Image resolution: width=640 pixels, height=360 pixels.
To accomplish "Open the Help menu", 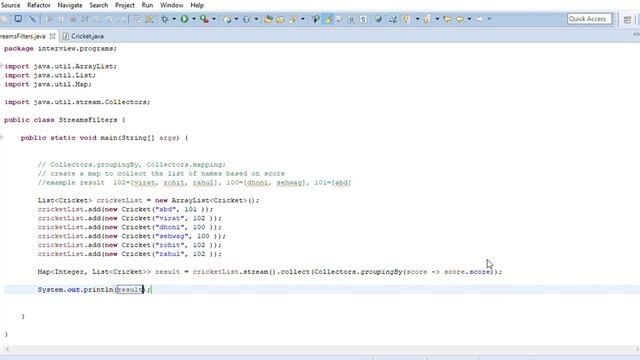I will [x=197, y=5].
